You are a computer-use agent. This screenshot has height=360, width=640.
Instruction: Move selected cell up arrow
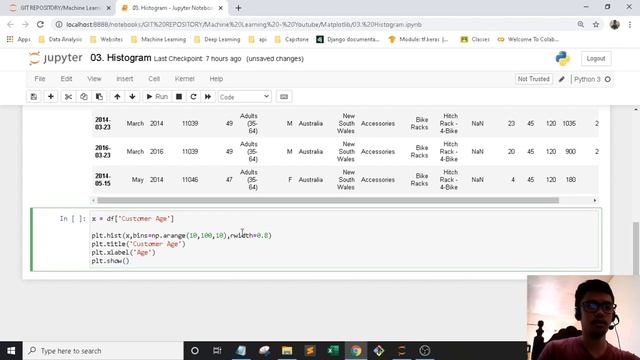pyautogui.click(x=117, y=97)
